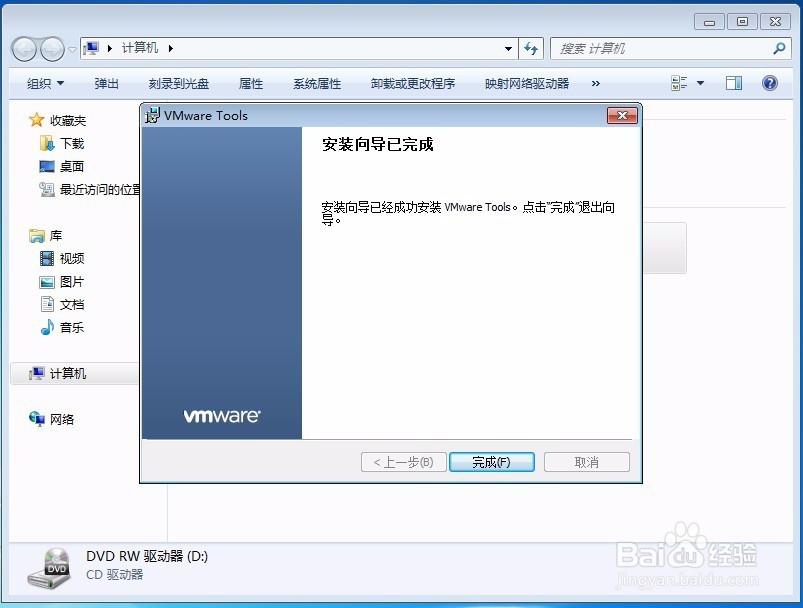
Task: Click the 桌面 desktop icon
Action: tap(47, 166)
